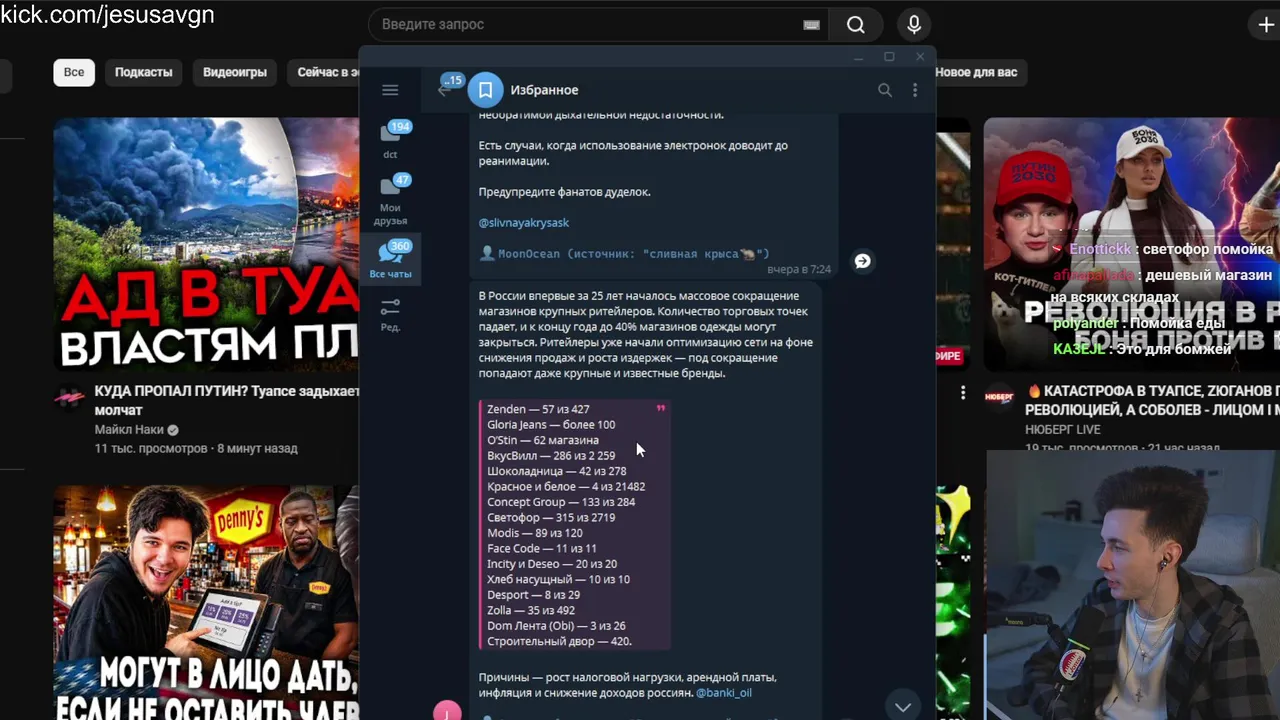1280x720 pixels.
Task: Select the Новое для вас filter chip
Action: (976, 72)
